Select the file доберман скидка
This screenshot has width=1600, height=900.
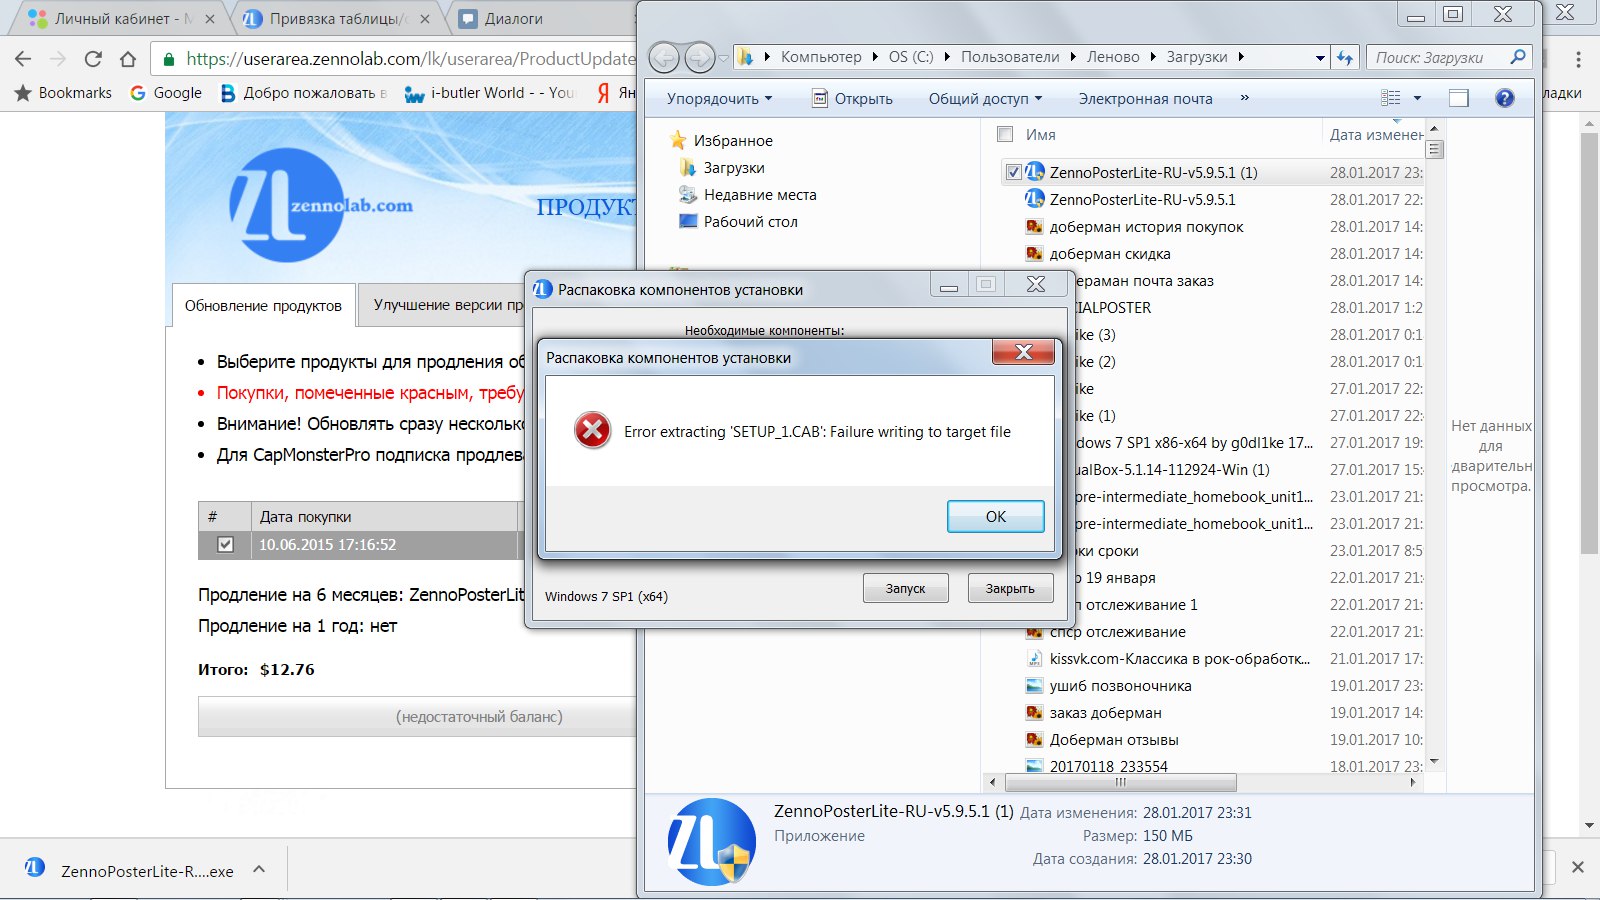(1109, 253)
